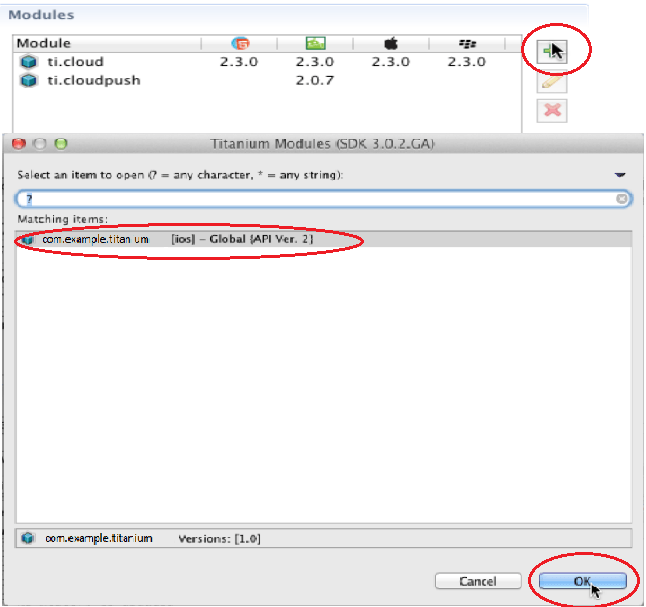This screenshot has width=646, height=607.
Task: Click the red X remove module button
Action: (552, 111)
